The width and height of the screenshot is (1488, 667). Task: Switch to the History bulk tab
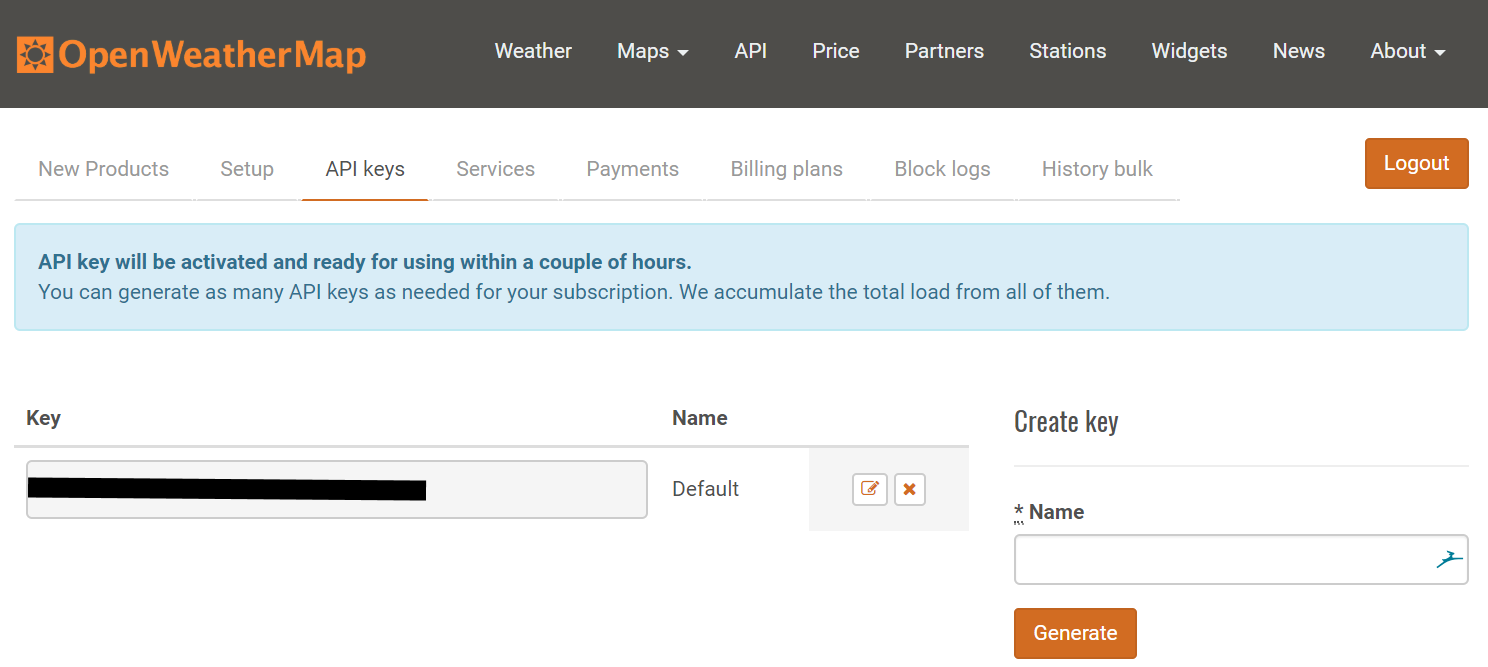coord(1097,169)
